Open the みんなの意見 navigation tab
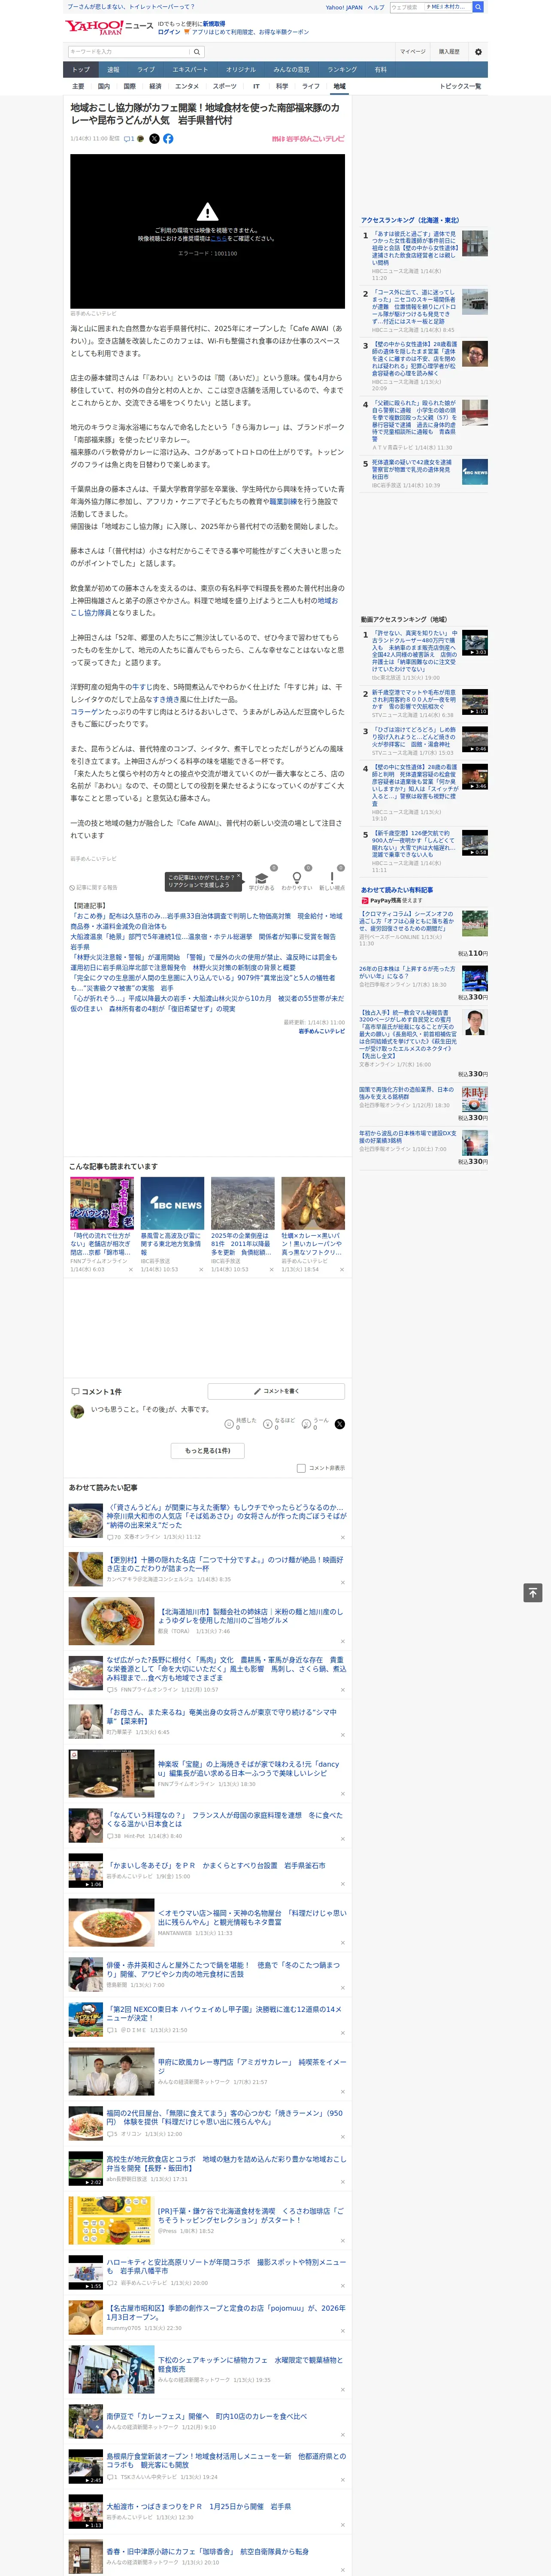551x2576 pixels. (x=291, y=70)
